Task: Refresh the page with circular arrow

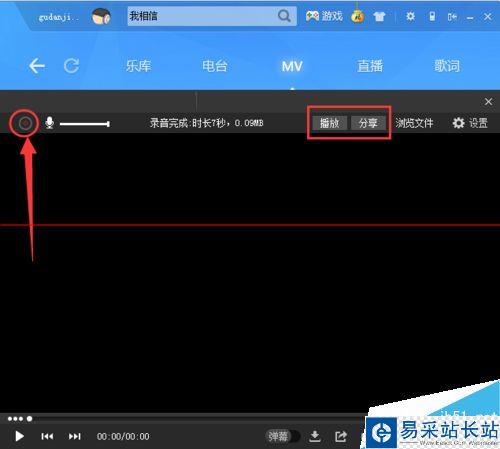Action: 72,66
